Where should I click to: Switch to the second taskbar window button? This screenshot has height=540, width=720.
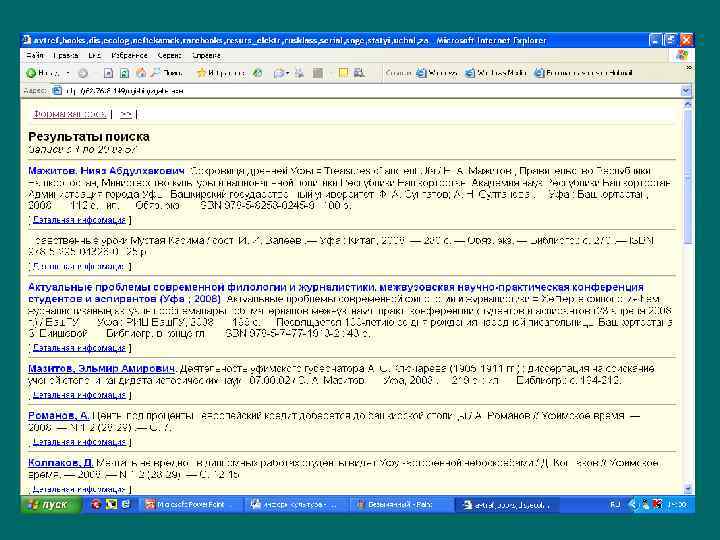point(295,505)
